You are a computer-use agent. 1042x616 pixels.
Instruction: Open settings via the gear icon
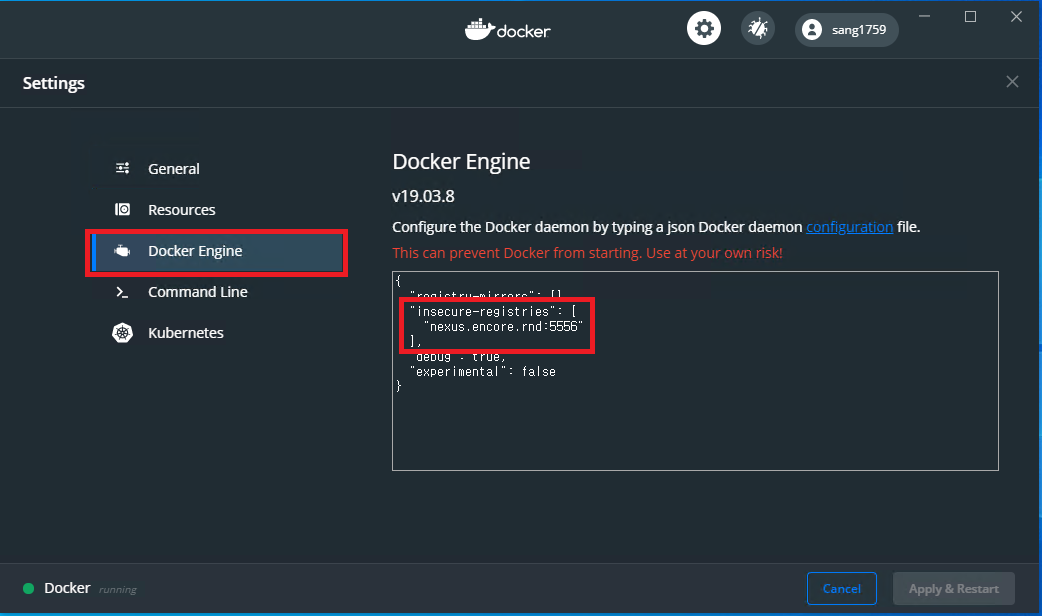click(704, 29)
